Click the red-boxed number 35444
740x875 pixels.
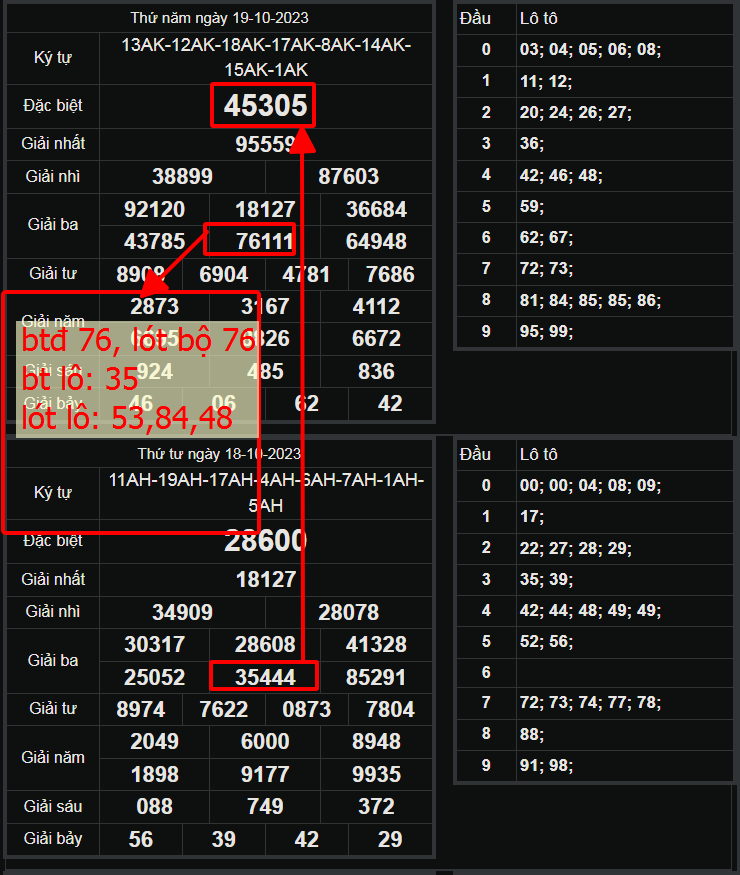pyautogui.click(x=265, y=677)
